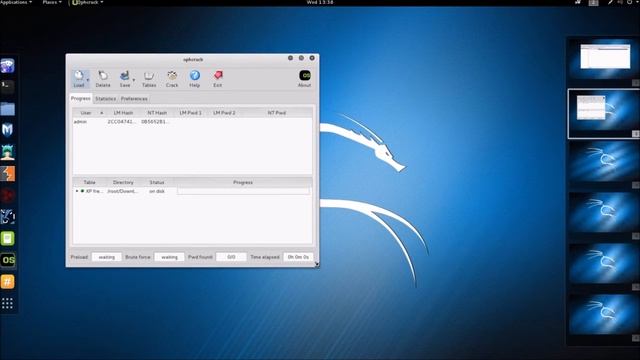Click the NT Pwd column header
640x360 pixels.
point(276,113)
